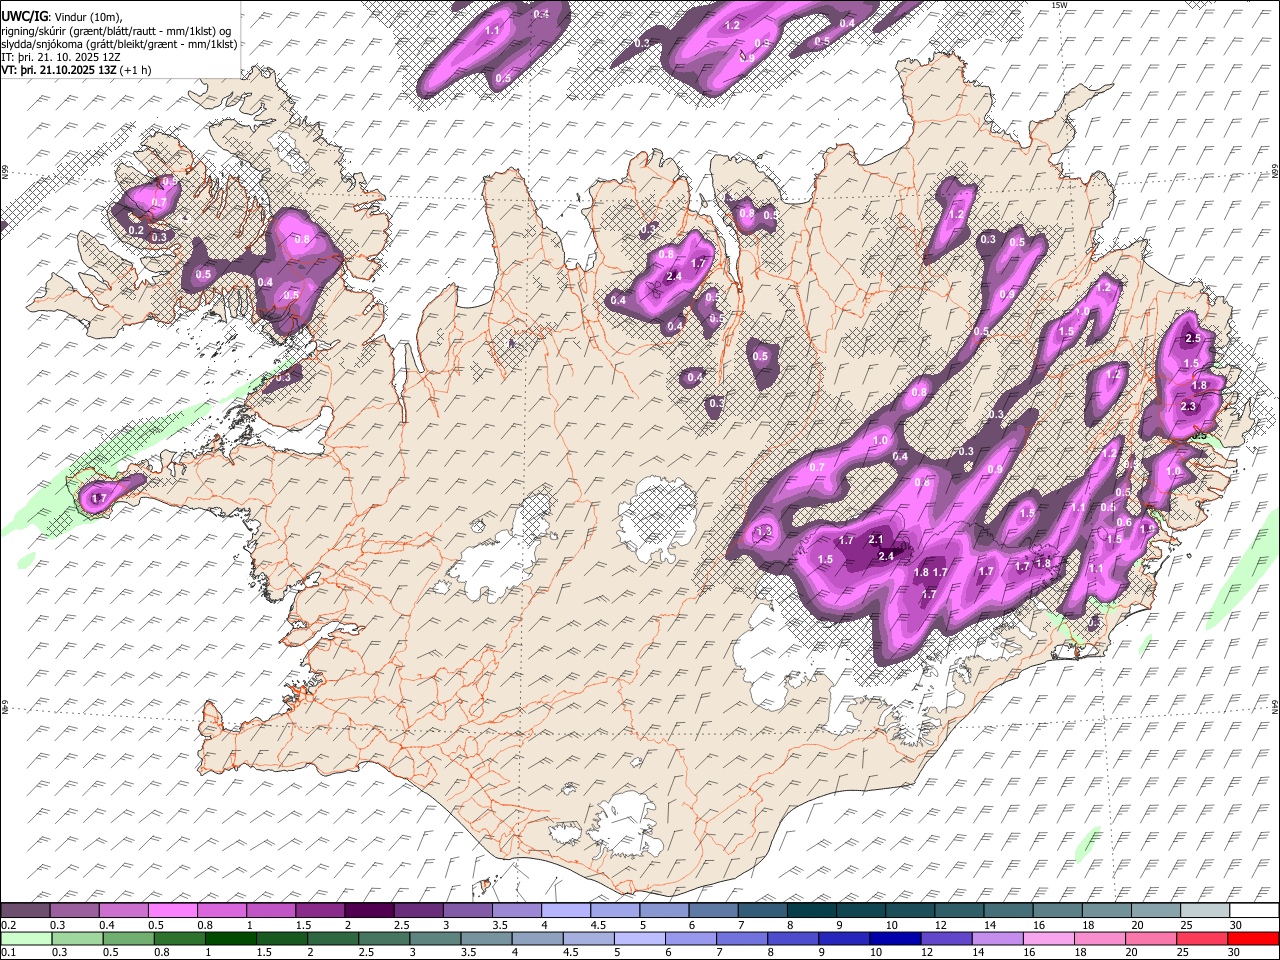Click the 'rigning/skúrir (grænt/blátt/rautt - mm/1klst) og' line
Viewport: 1280px width, 960px height.
(x=116, y=31)
